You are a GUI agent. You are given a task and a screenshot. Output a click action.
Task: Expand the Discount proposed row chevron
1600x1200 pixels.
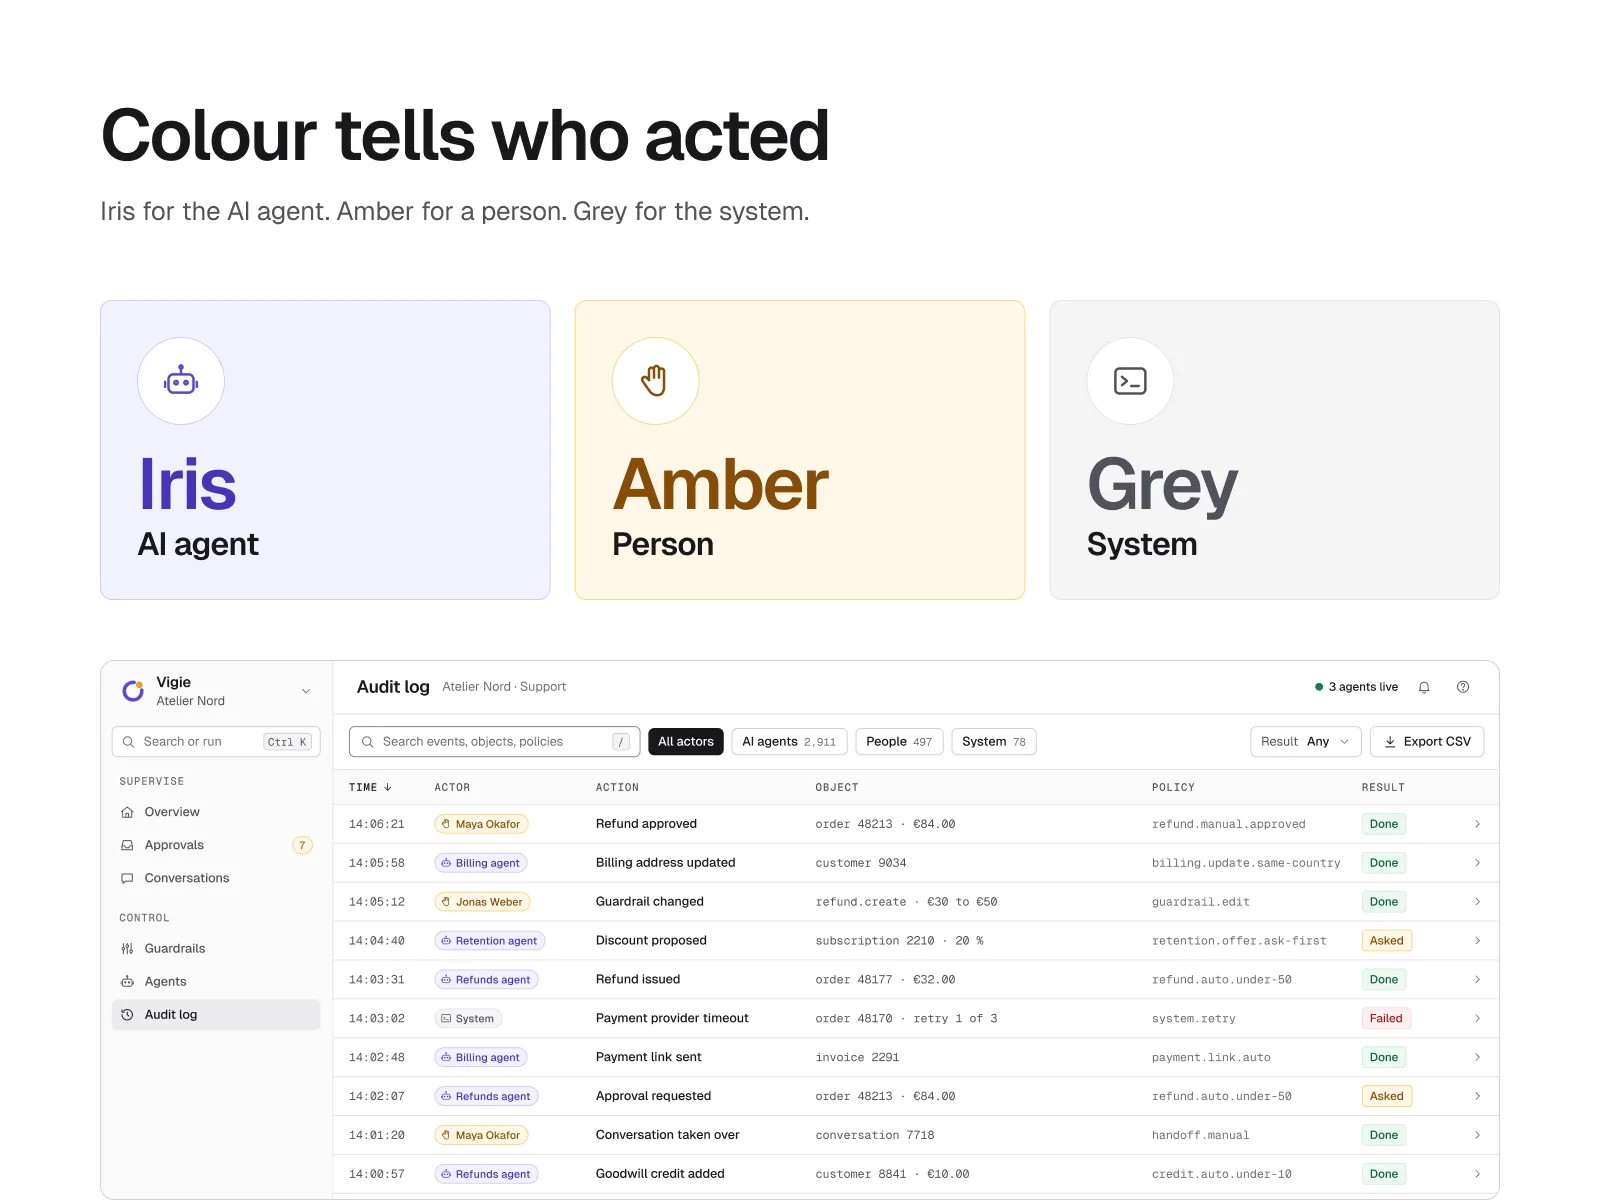[1477, 940]
